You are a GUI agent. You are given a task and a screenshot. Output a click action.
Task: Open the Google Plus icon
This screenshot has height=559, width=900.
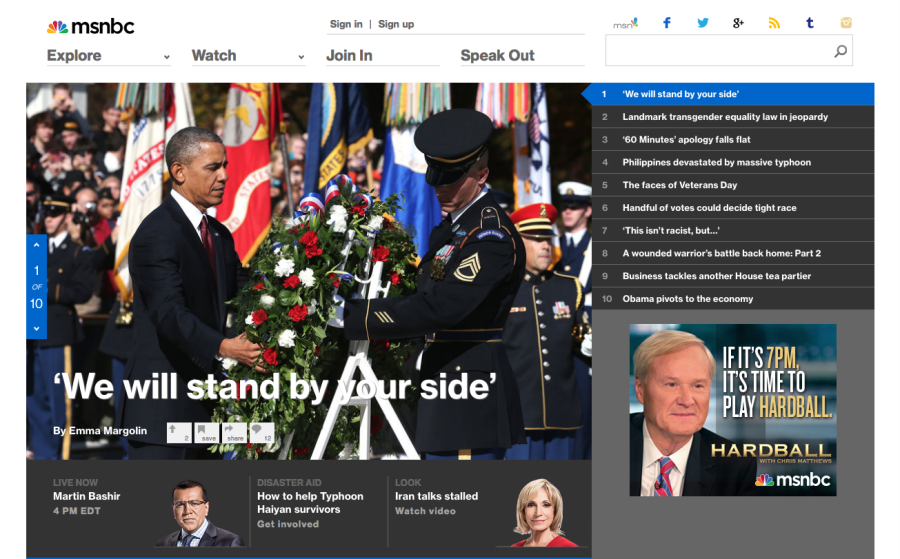tap(738, 23)
